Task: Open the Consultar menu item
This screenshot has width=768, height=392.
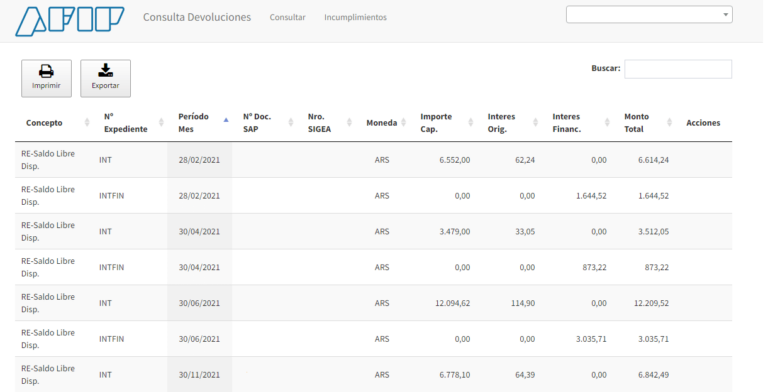Action: pos(288,17)
